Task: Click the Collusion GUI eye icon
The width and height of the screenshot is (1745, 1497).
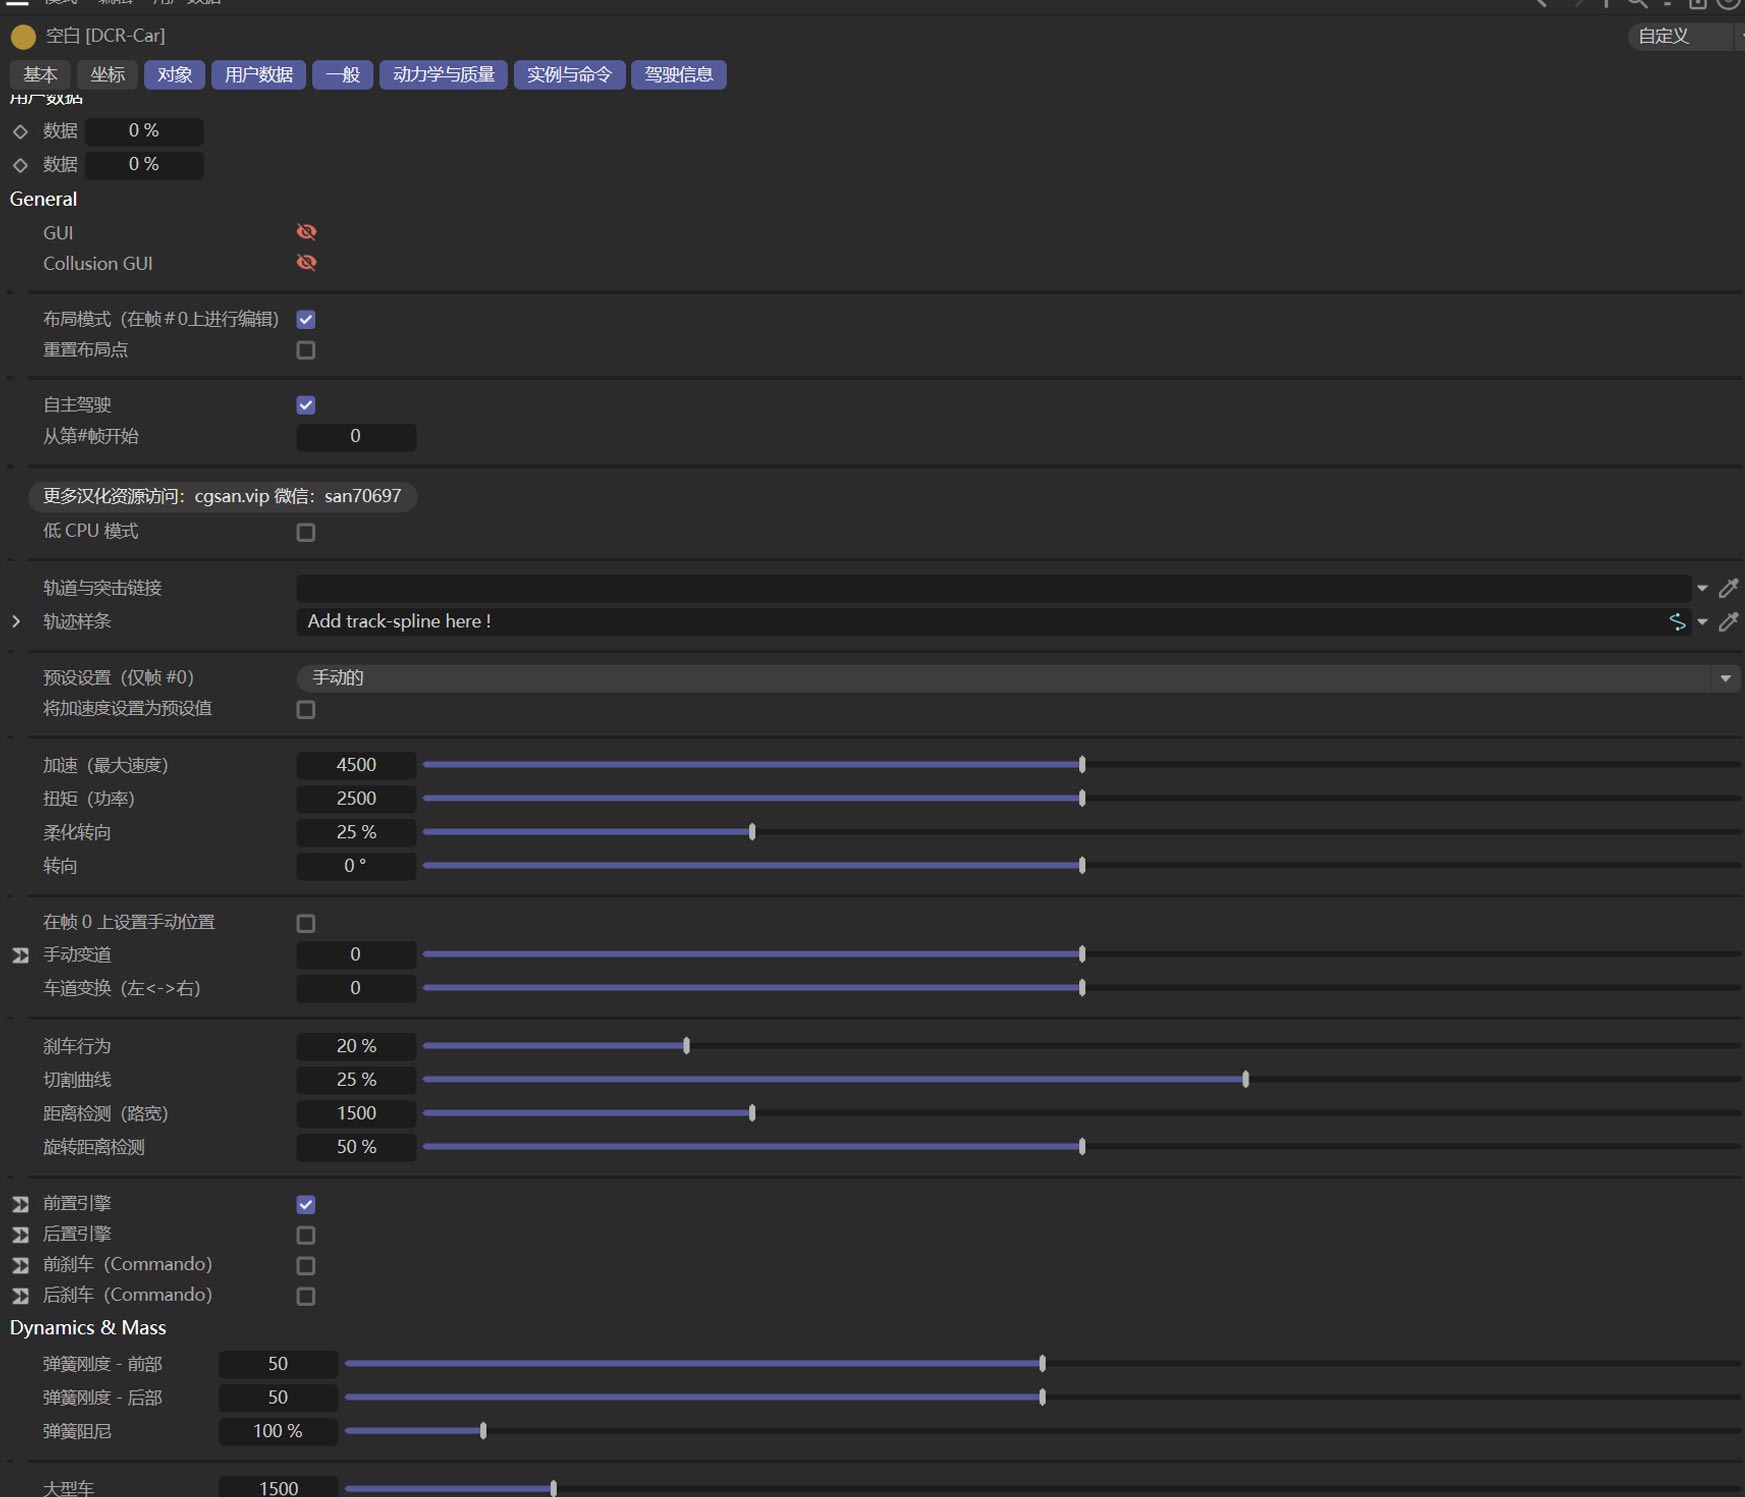Action: tap(306, 263)
